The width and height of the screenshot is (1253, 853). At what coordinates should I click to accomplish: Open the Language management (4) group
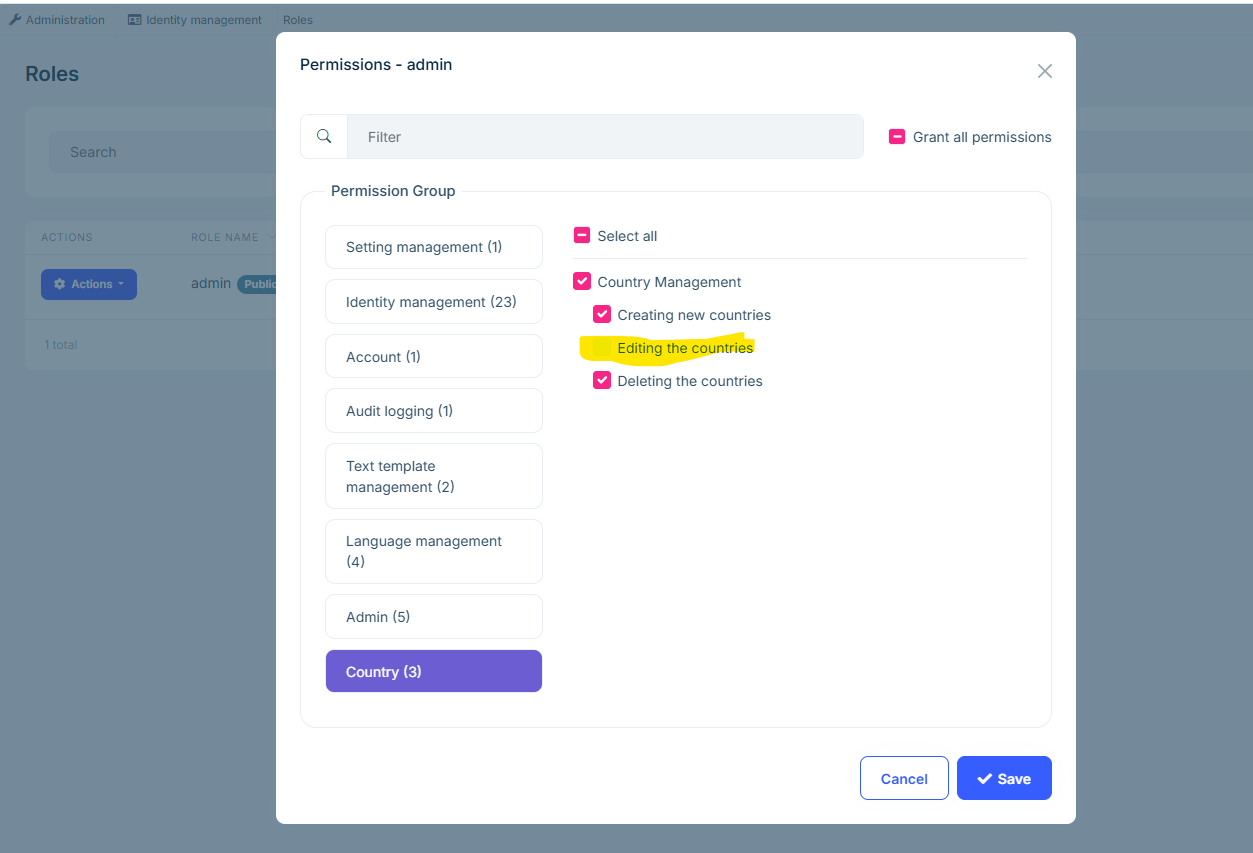click(x=434, y=551)
